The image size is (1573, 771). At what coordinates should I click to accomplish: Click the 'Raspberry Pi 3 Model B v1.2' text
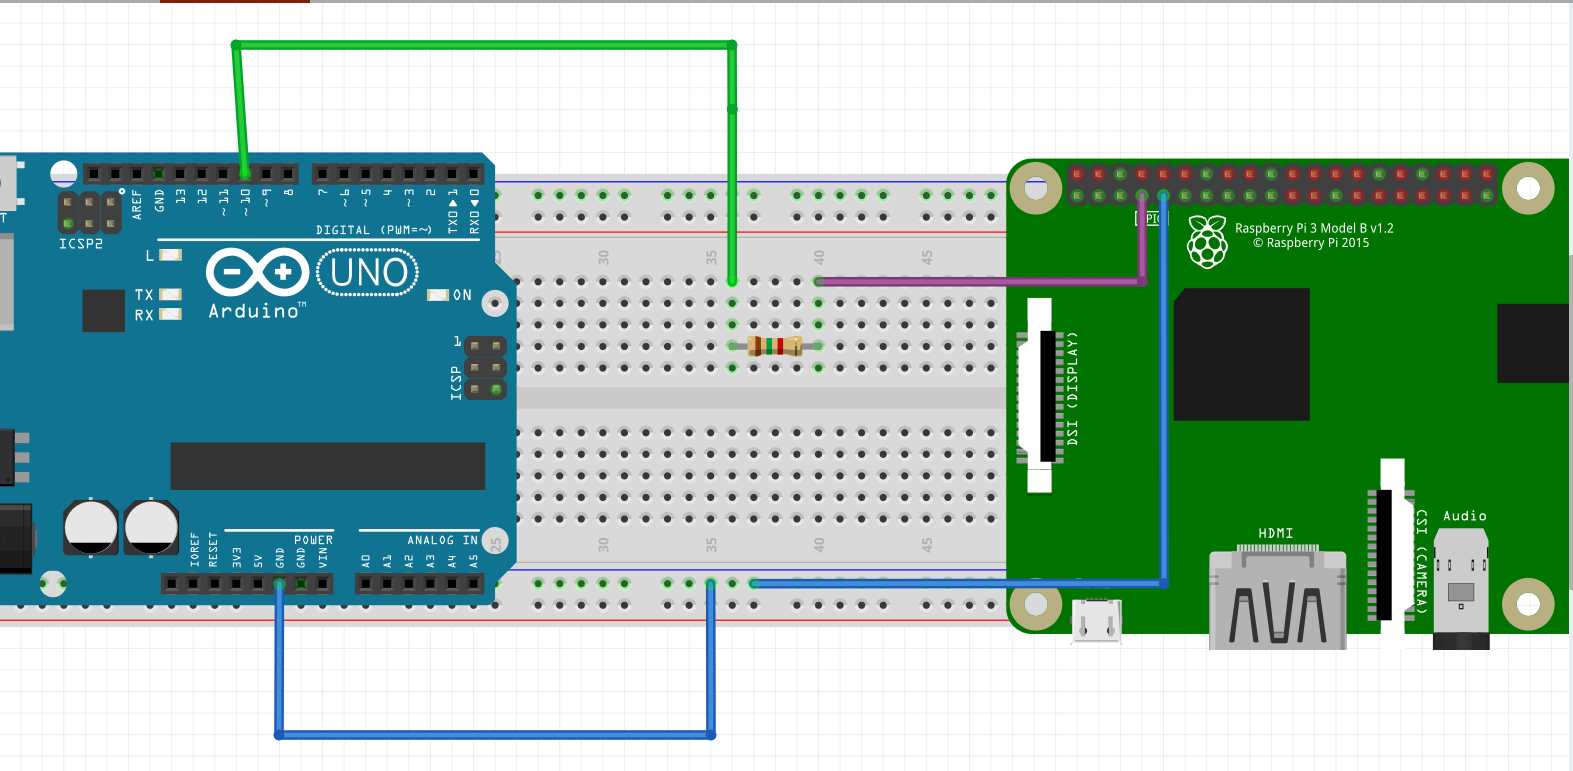1314,228
